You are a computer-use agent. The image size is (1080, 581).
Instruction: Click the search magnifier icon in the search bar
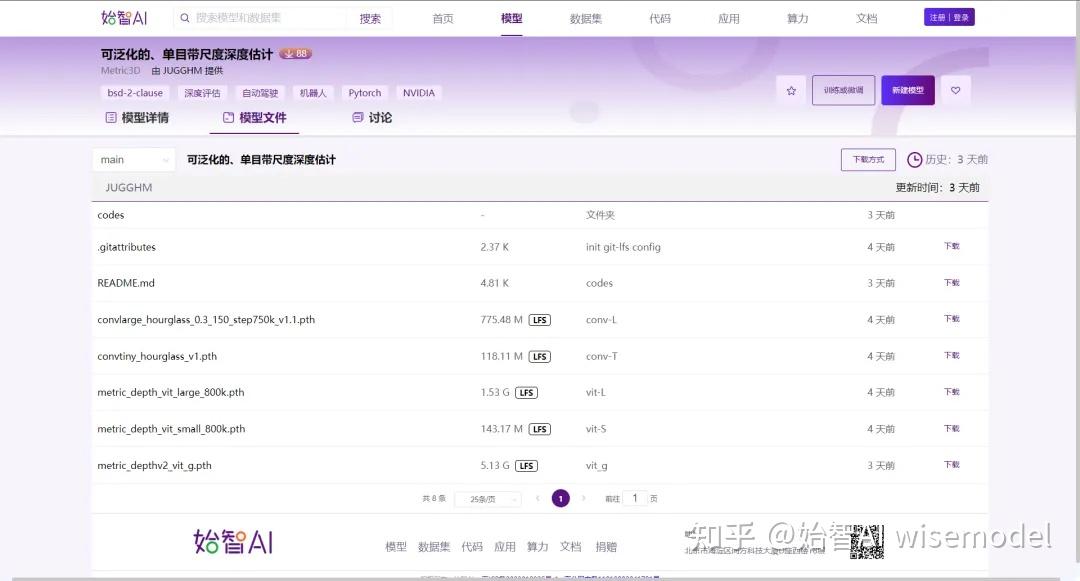[184, 17]
